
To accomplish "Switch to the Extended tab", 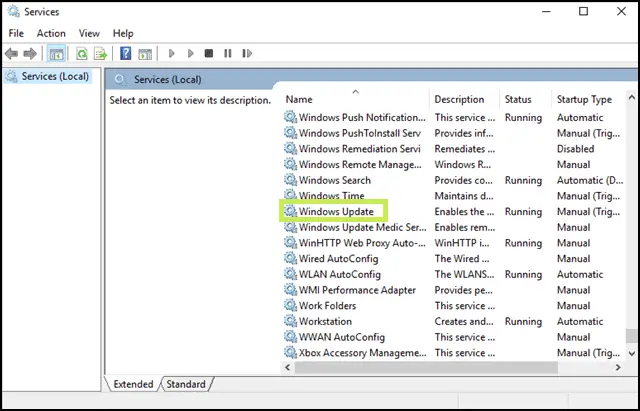I will tap(133, 384).
